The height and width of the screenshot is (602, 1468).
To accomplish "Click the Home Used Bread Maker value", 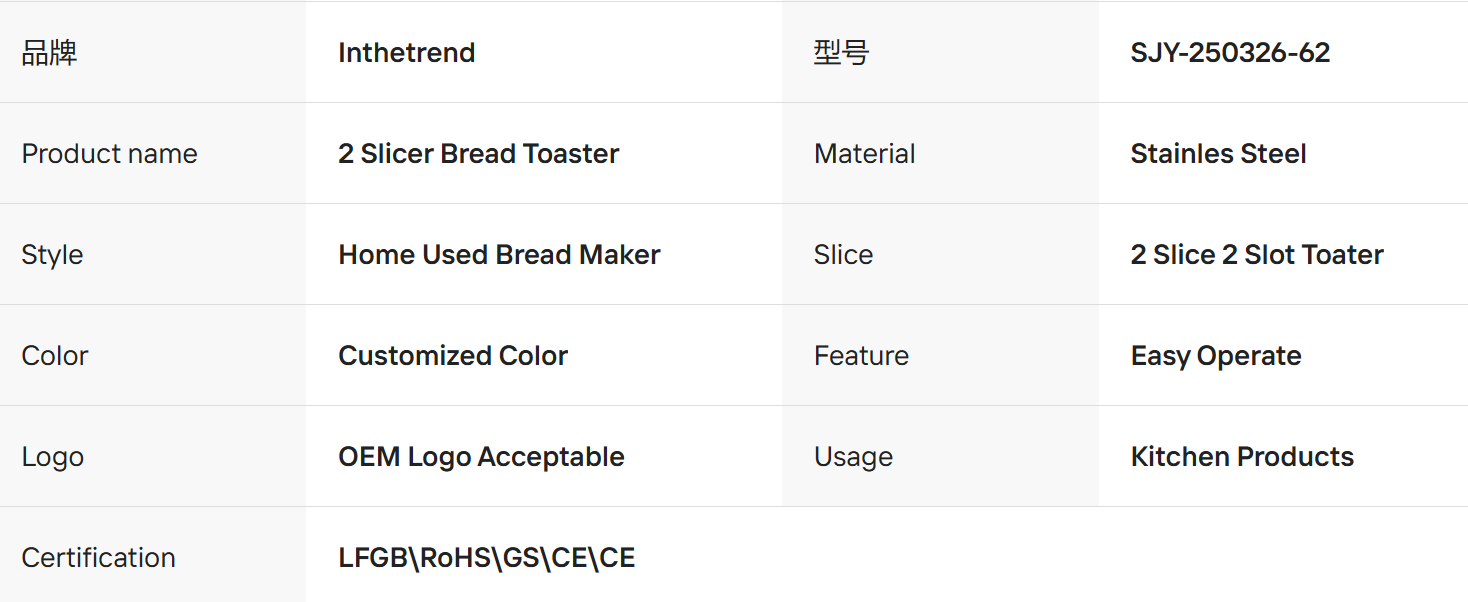I will coord(499,255).
